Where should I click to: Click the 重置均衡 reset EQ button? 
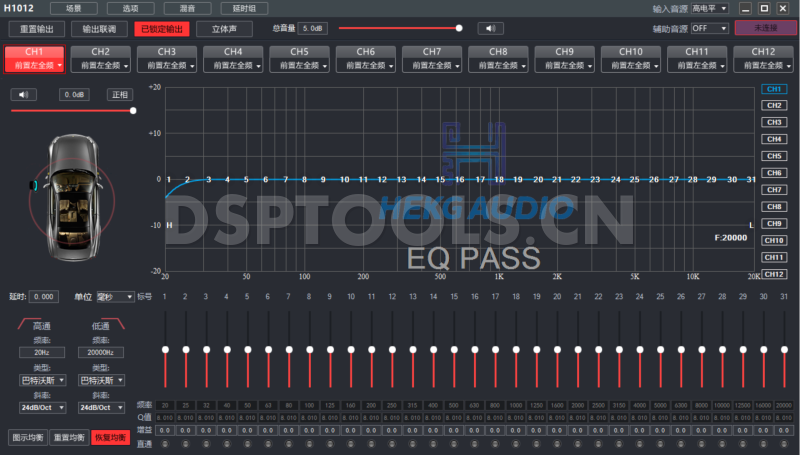tap(69, 438)
